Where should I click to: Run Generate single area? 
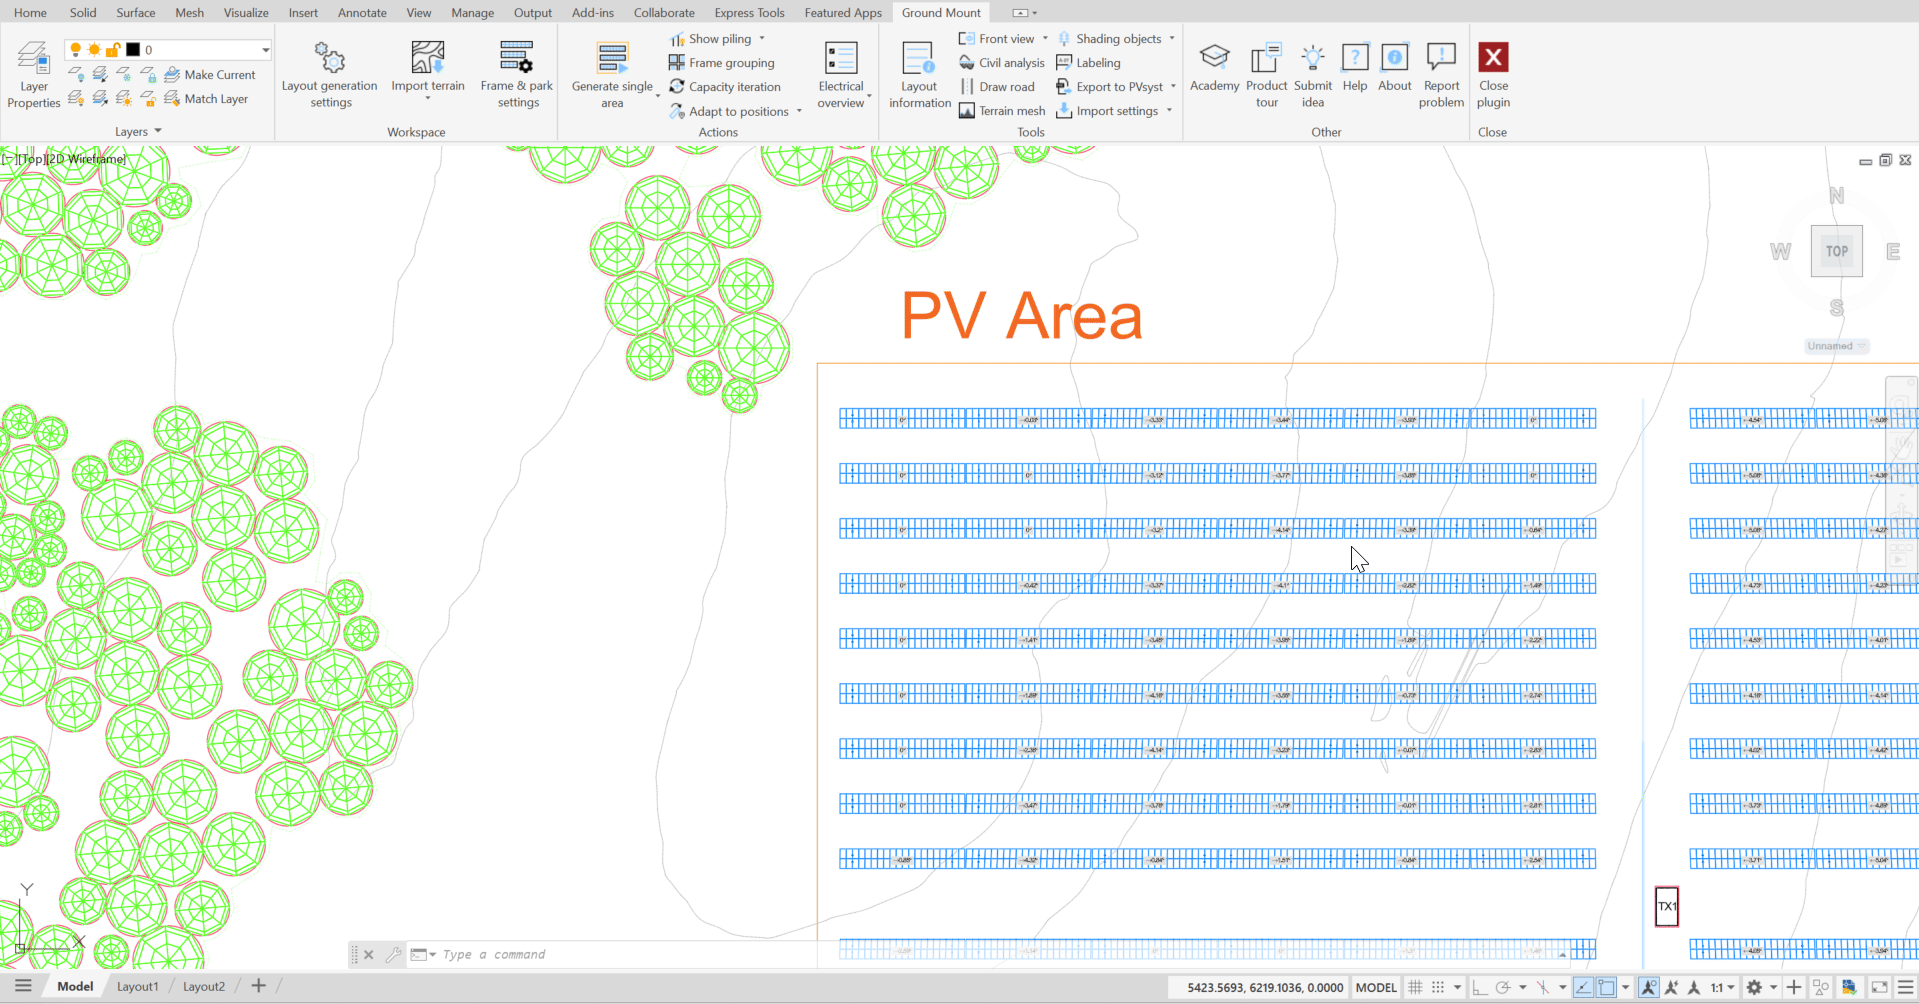click(x=612, y=74)
